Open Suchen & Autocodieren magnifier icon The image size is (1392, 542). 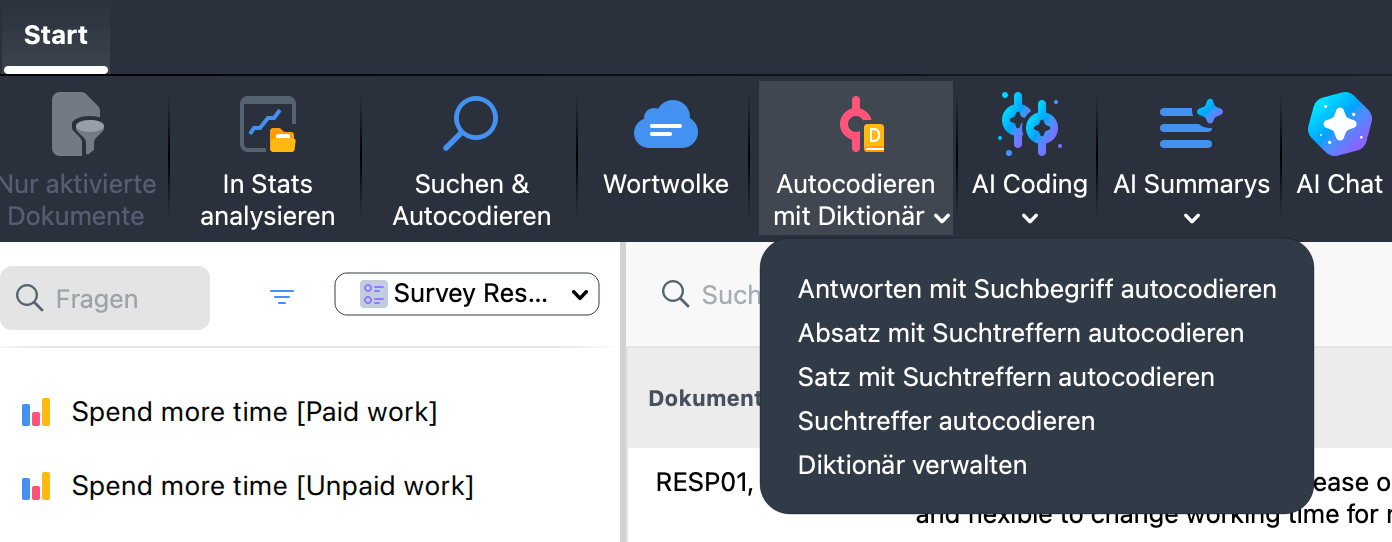point(470,124)
